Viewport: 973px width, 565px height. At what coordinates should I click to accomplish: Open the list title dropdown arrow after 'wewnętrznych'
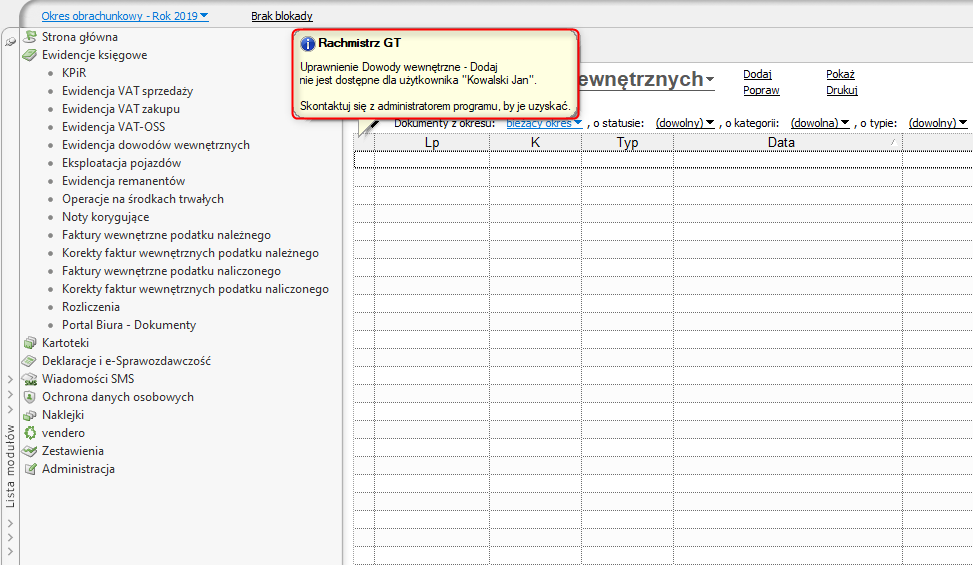[710, 80]
